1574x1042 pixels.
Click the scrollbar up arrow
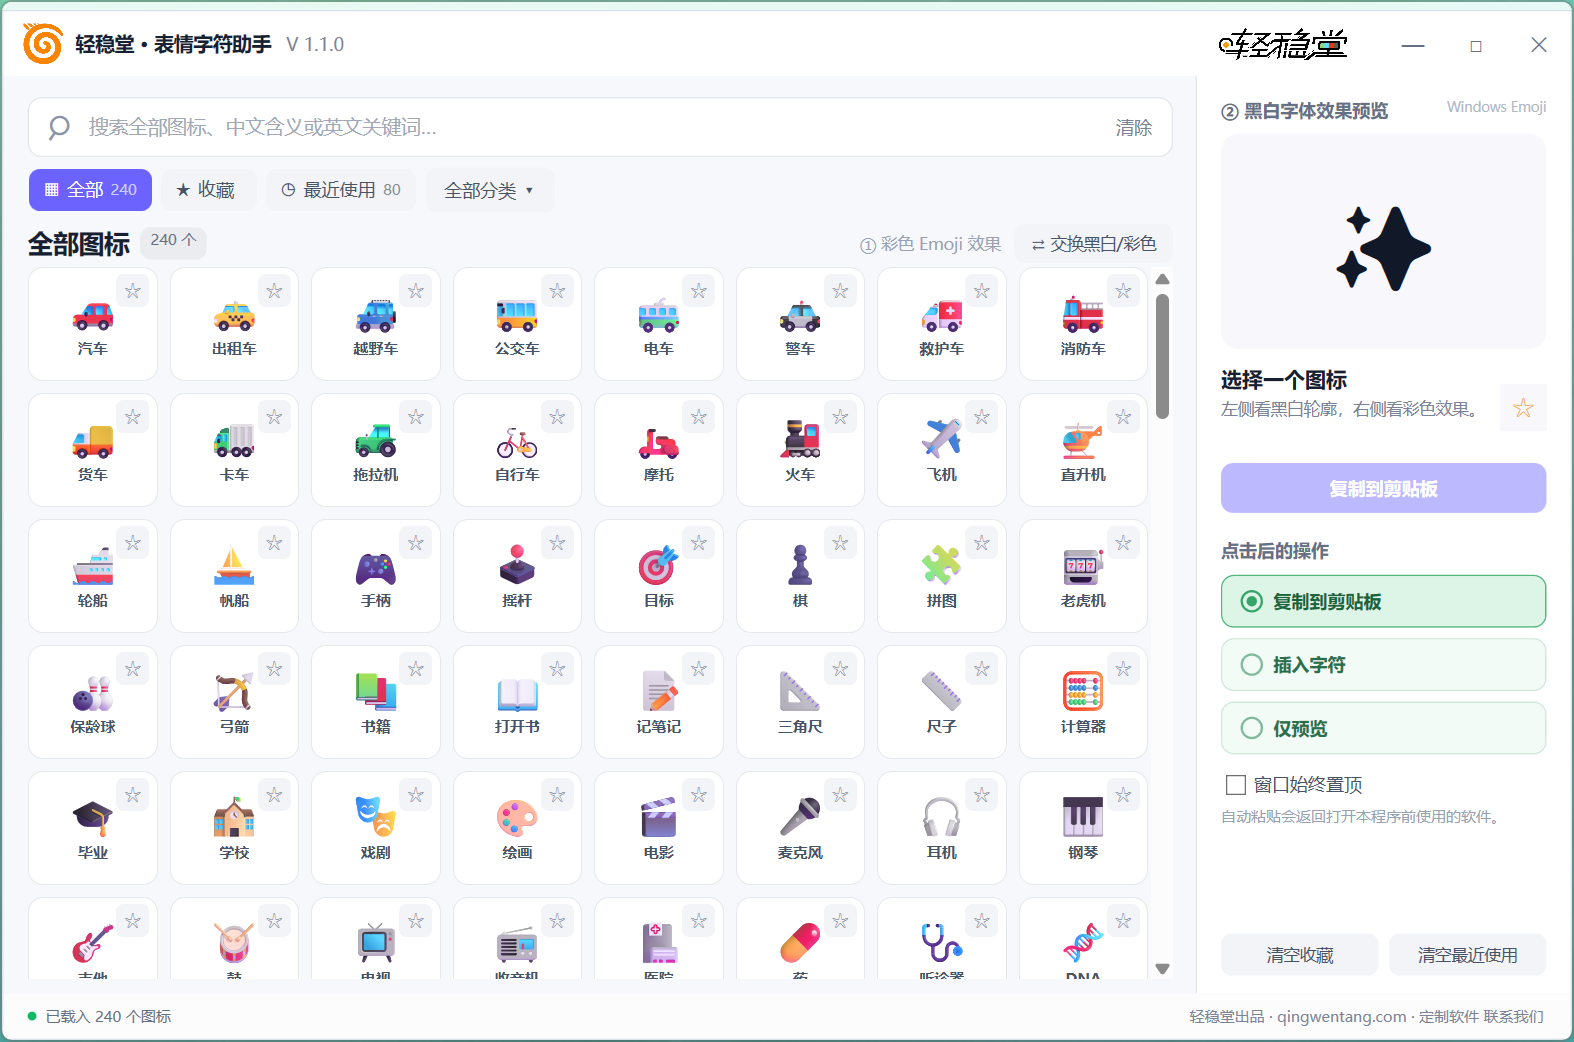pos(1162,280)
